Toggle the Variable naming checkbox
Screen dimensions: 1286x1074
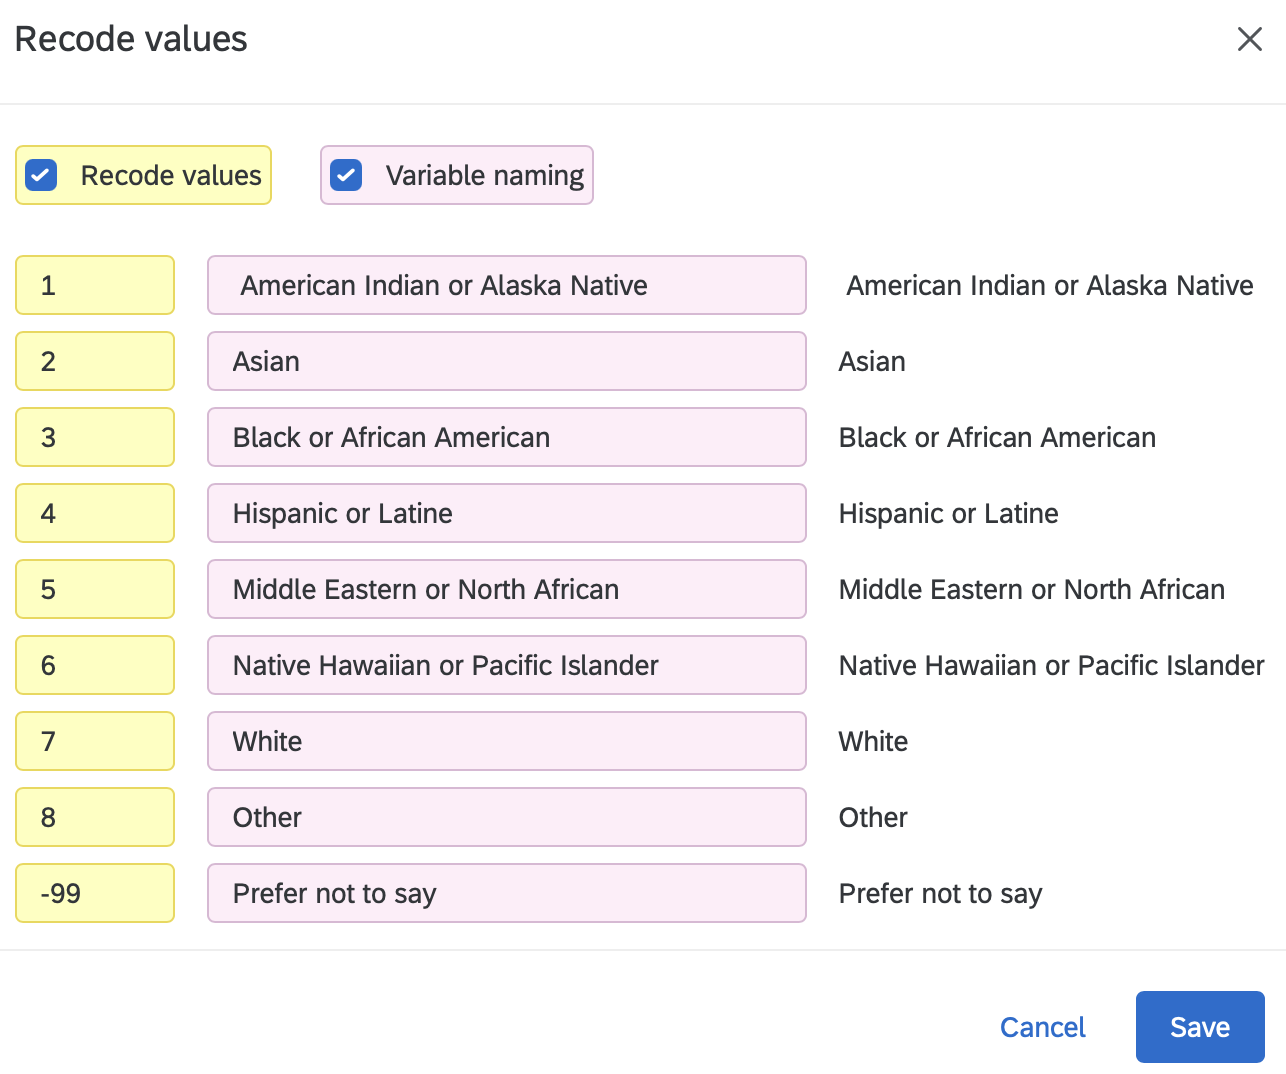point(346,175)
